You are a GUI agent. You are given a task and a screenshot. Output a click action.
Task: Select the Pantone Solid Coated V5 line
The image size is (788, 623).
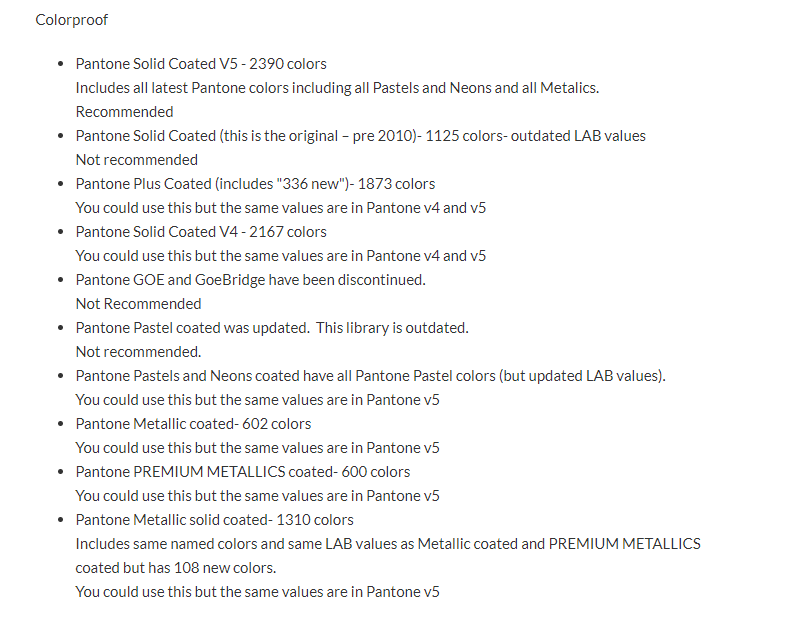click(x=201, y=64)
